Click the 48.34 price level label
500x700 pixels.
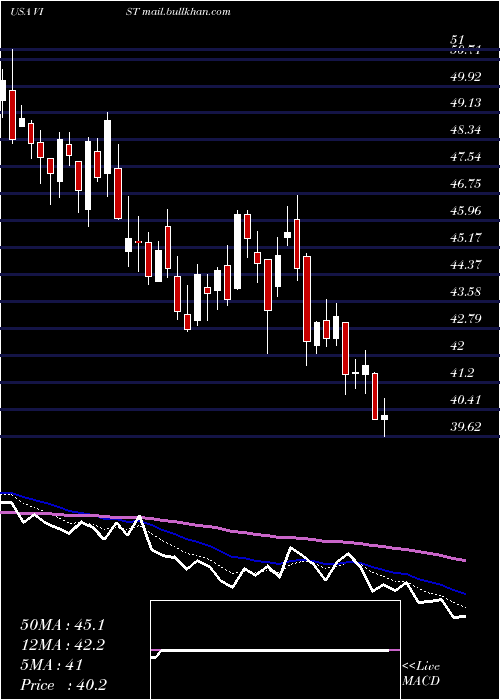coord(466,130)
